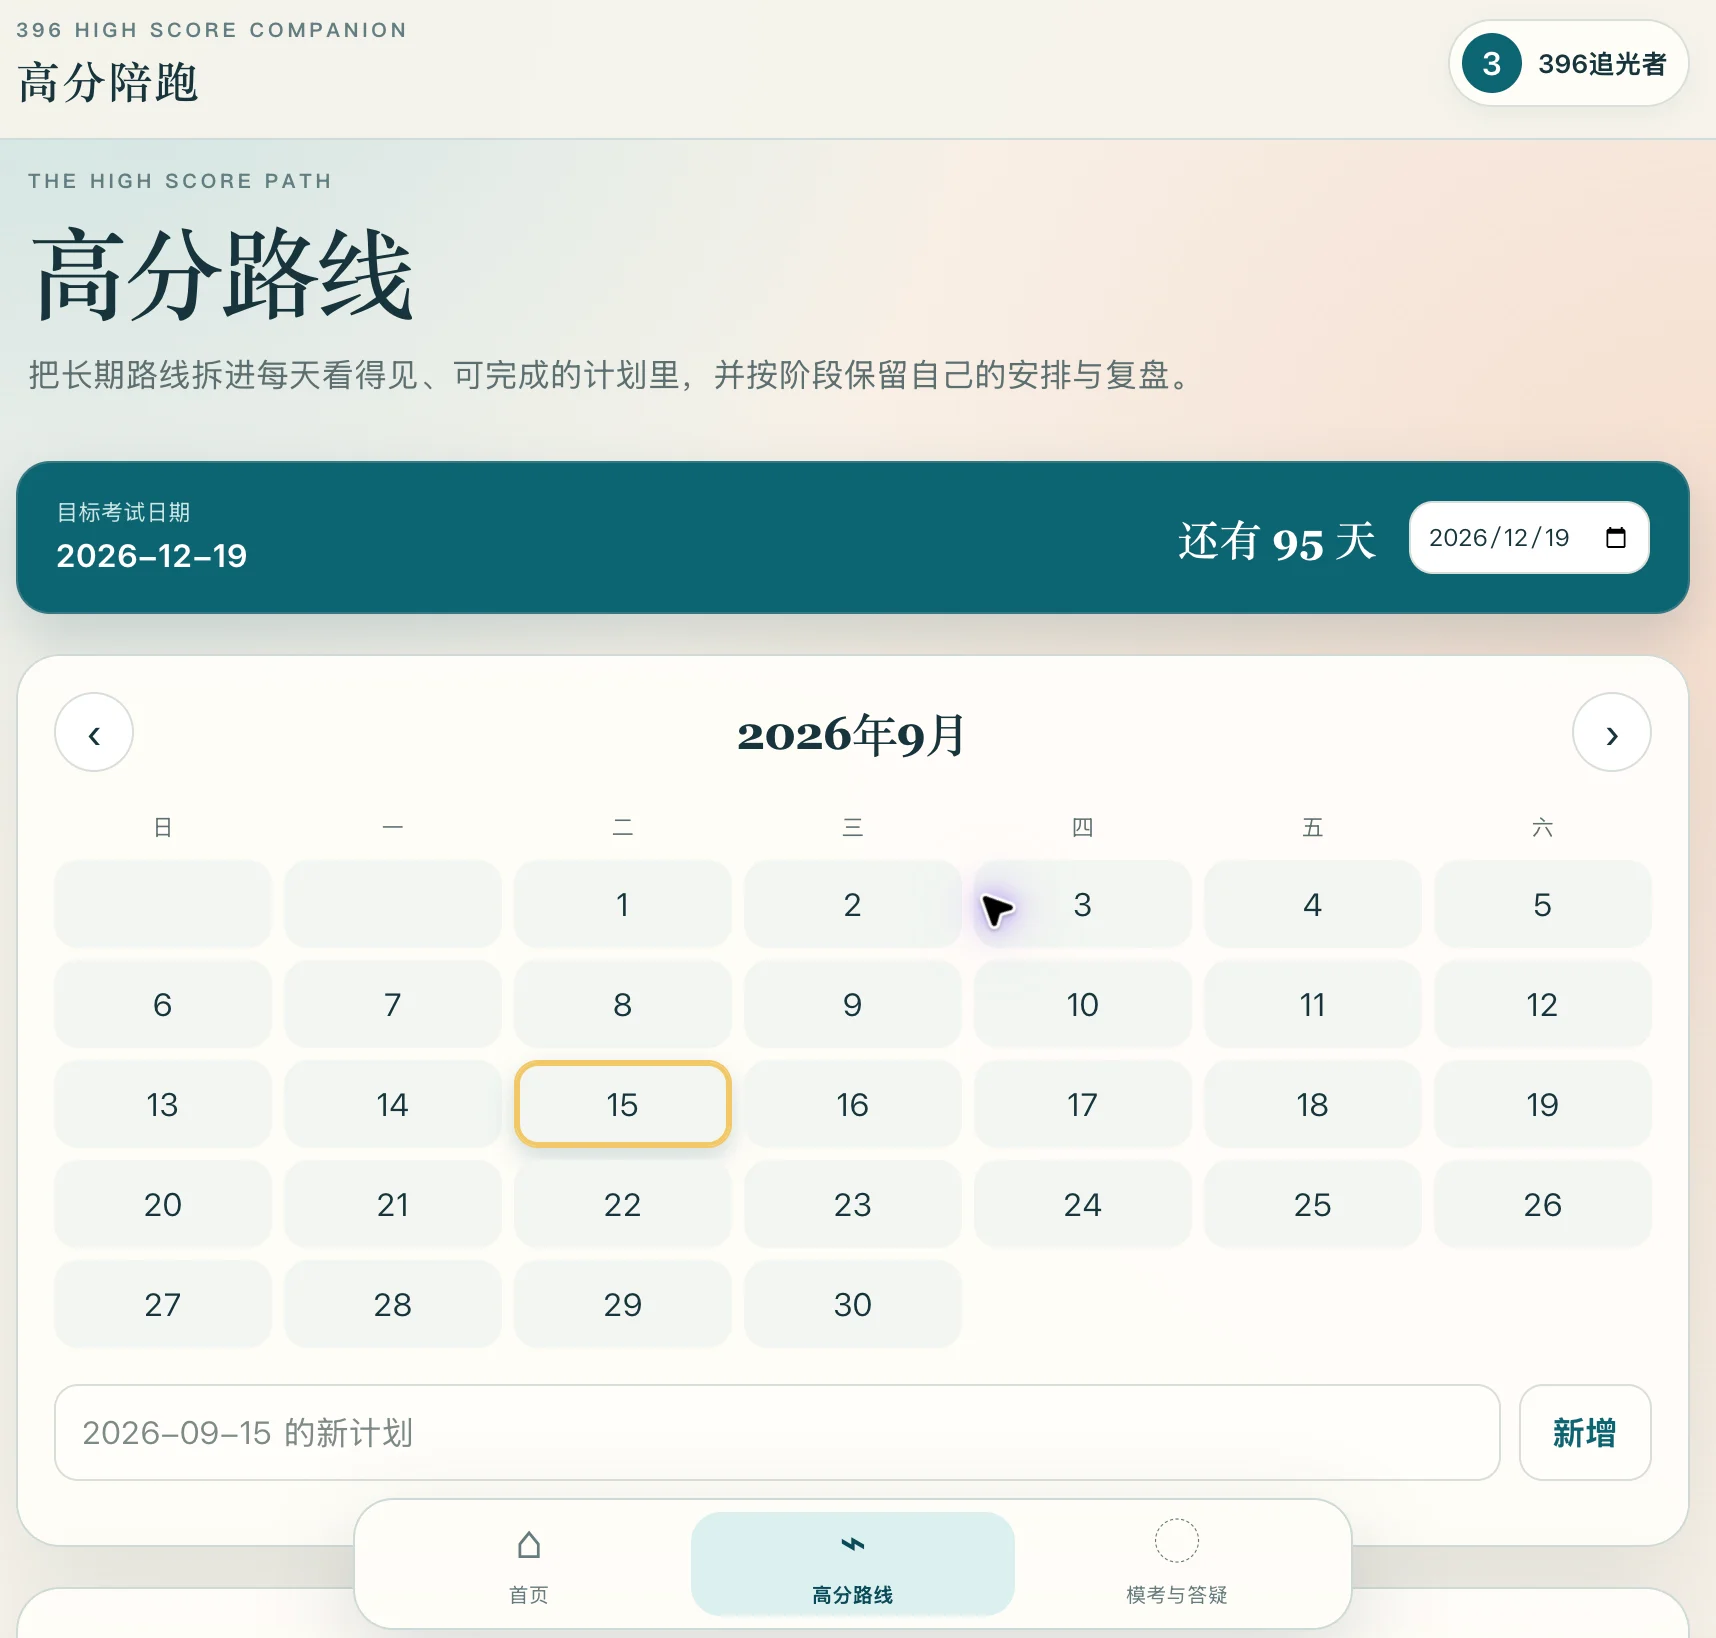Switch to the 首页 tab

tap(529, 1563)
